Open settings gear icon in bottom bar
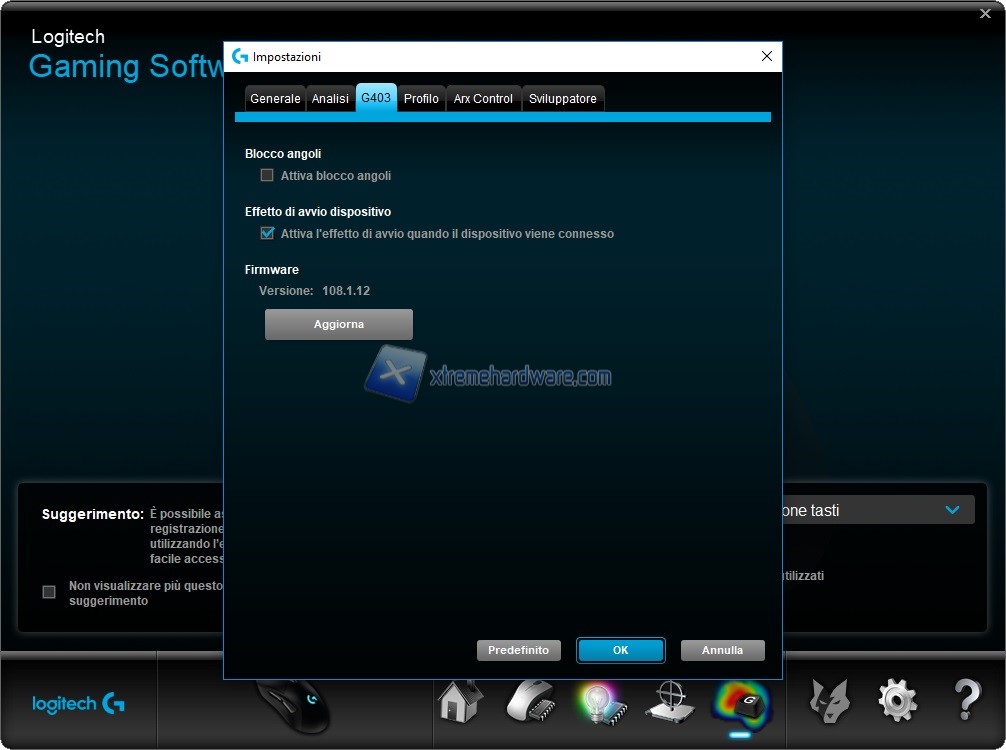The width and height of the screenshot is (1006, 750). (x=897, y=701)
